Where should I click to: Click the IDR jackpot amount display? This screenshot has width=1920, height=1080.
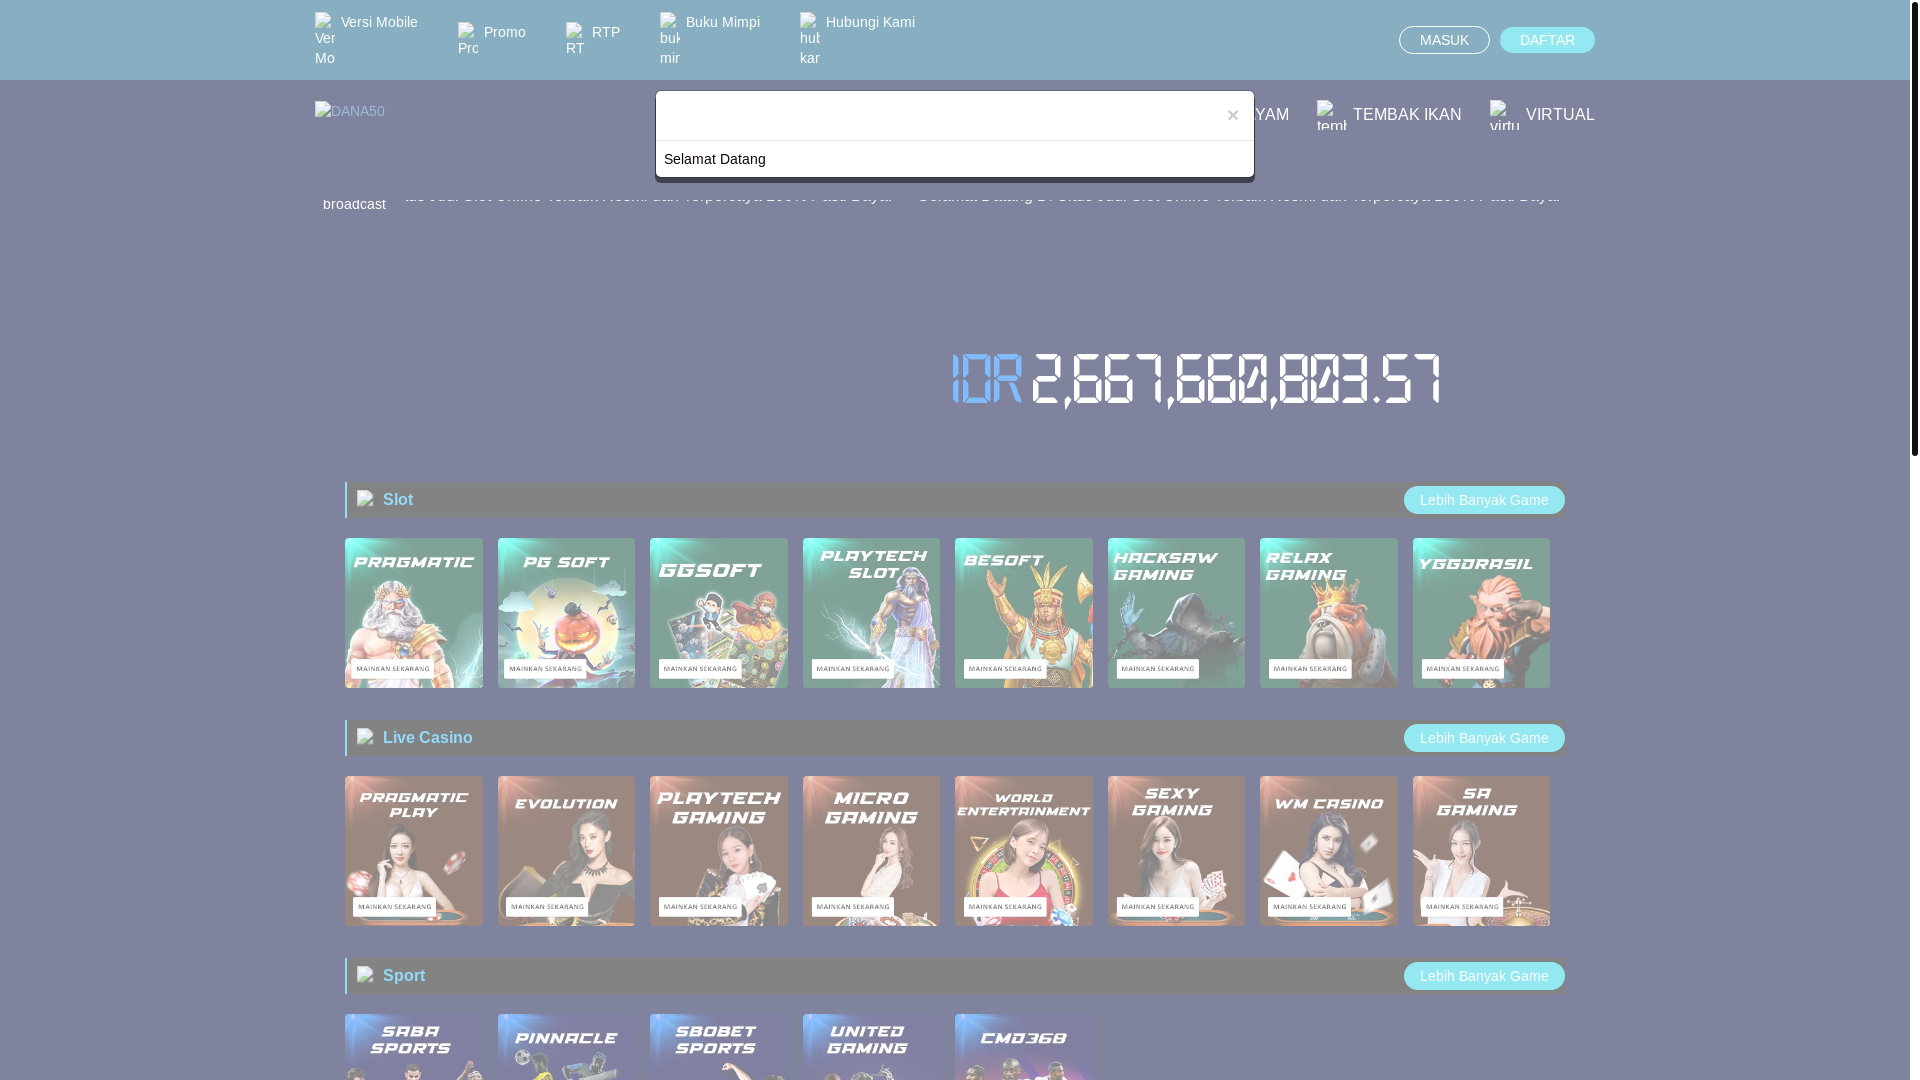[x=1196, y=380]
